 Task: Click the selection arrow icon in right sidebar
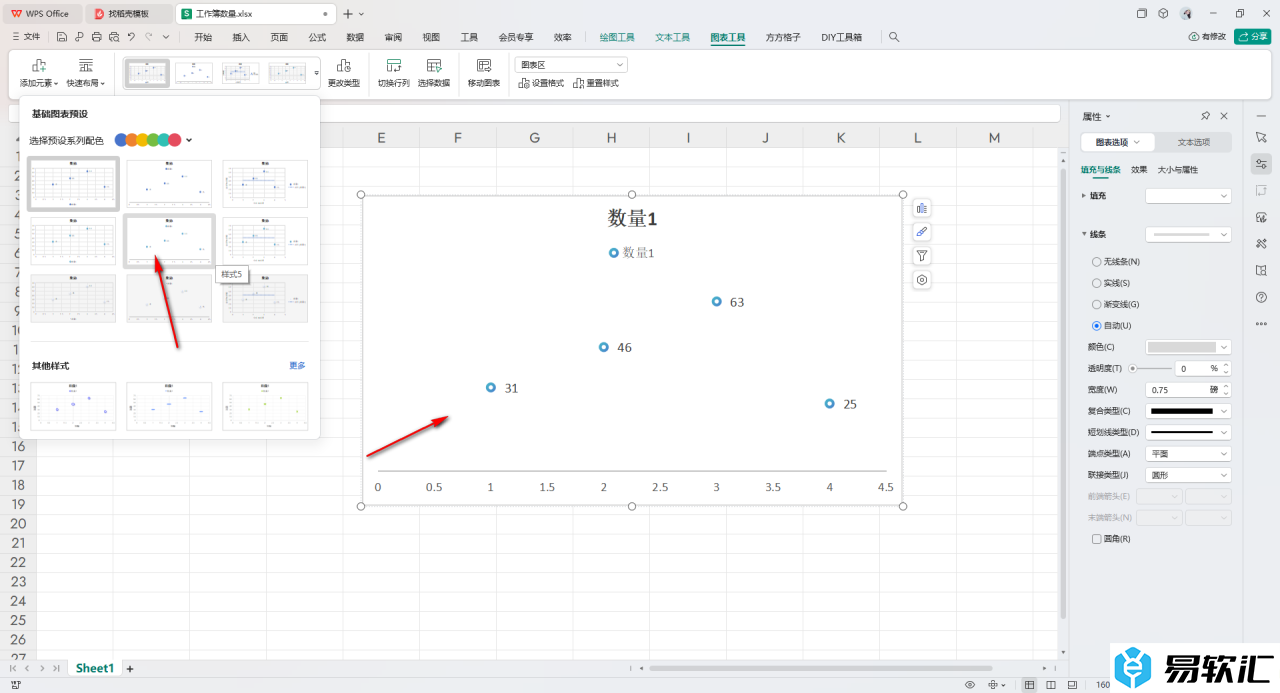[x=1261, y=137]
